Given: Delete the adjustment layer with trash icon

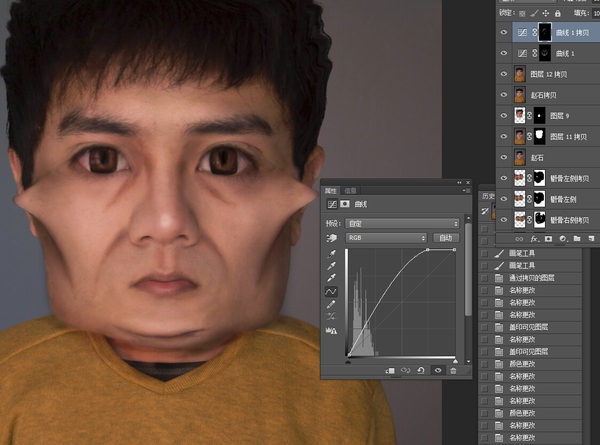Looking at the screenshot, I should 453,370.
